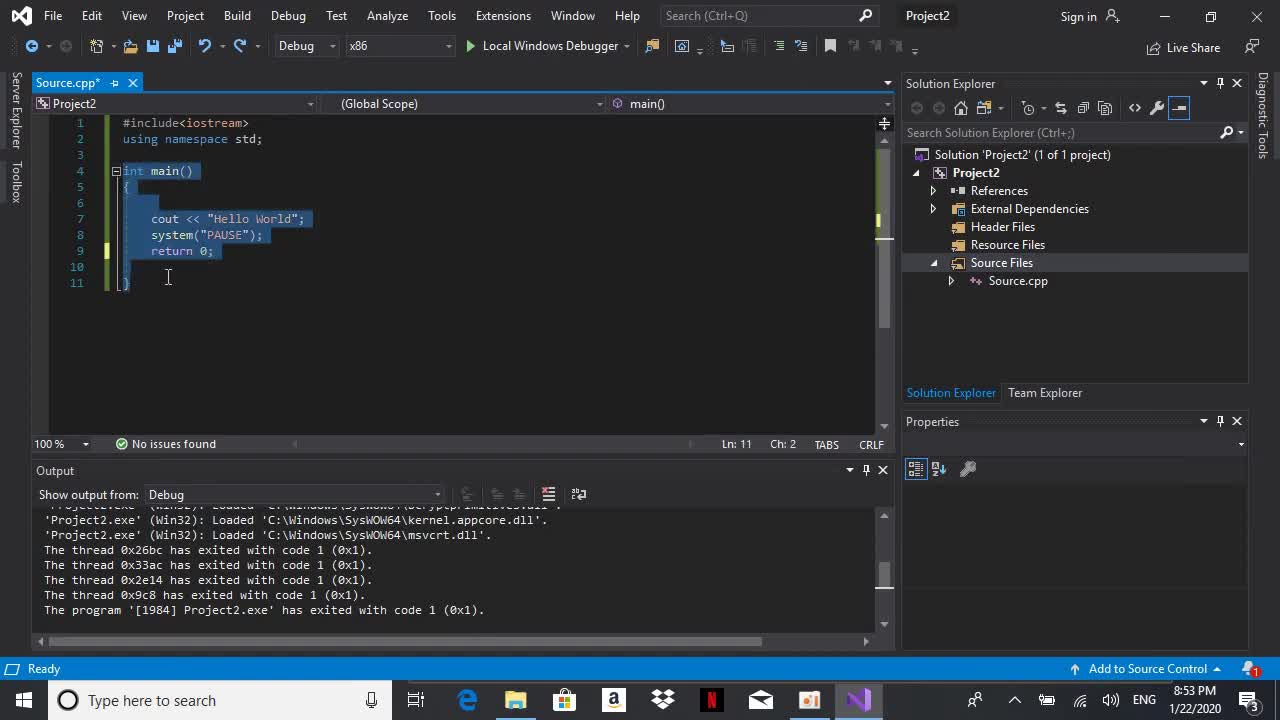
Task: Toggle Preview Selected Items in Solution Explorer
Action: pos(1179,108)
